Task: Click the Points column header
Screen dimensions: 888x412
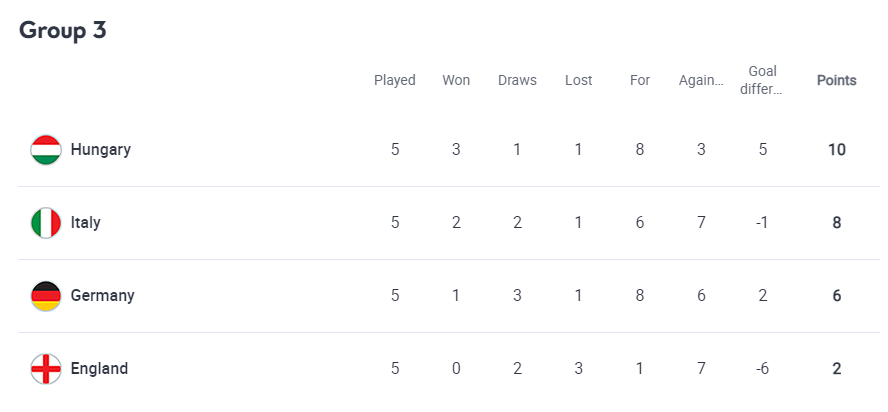Action: coord(837,80)
